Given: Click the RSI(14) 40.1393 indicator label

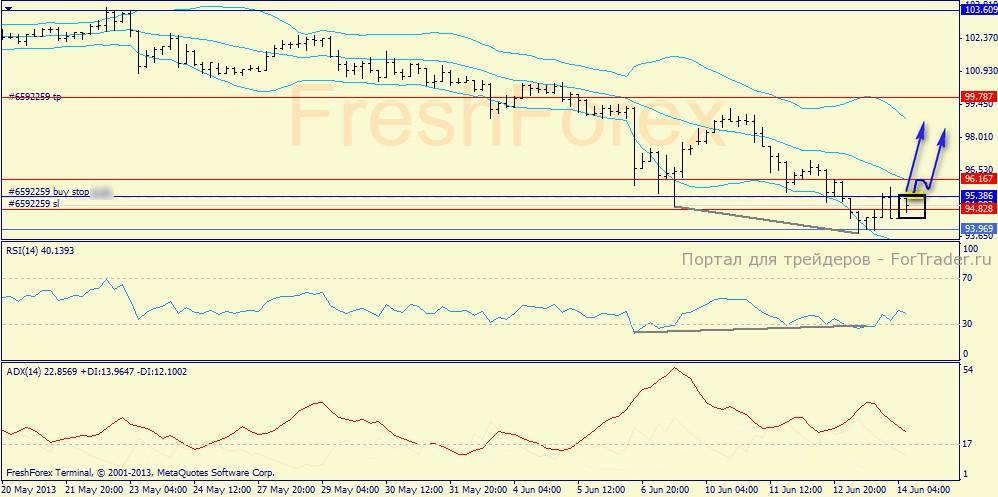Looking at the screenshot, I should click(x=39, y=251).
